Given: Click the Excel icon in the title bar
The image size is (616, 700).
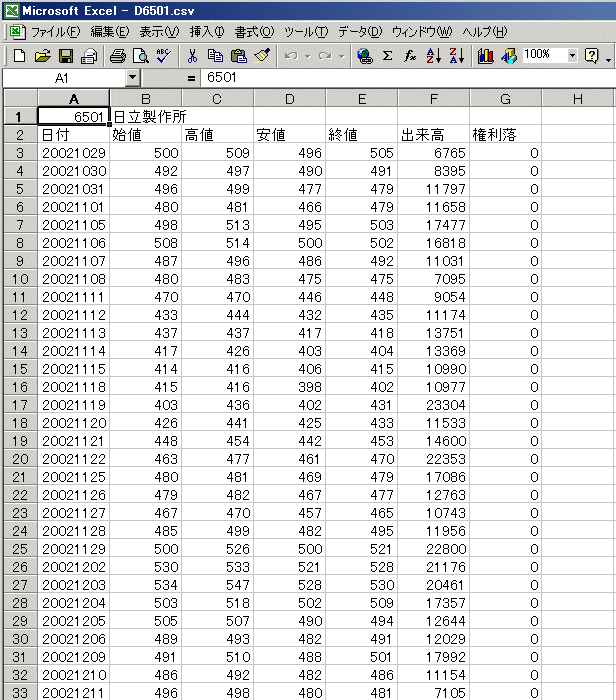Looking at the screenshot, I should pyautogui.click(x=11, y=11).
